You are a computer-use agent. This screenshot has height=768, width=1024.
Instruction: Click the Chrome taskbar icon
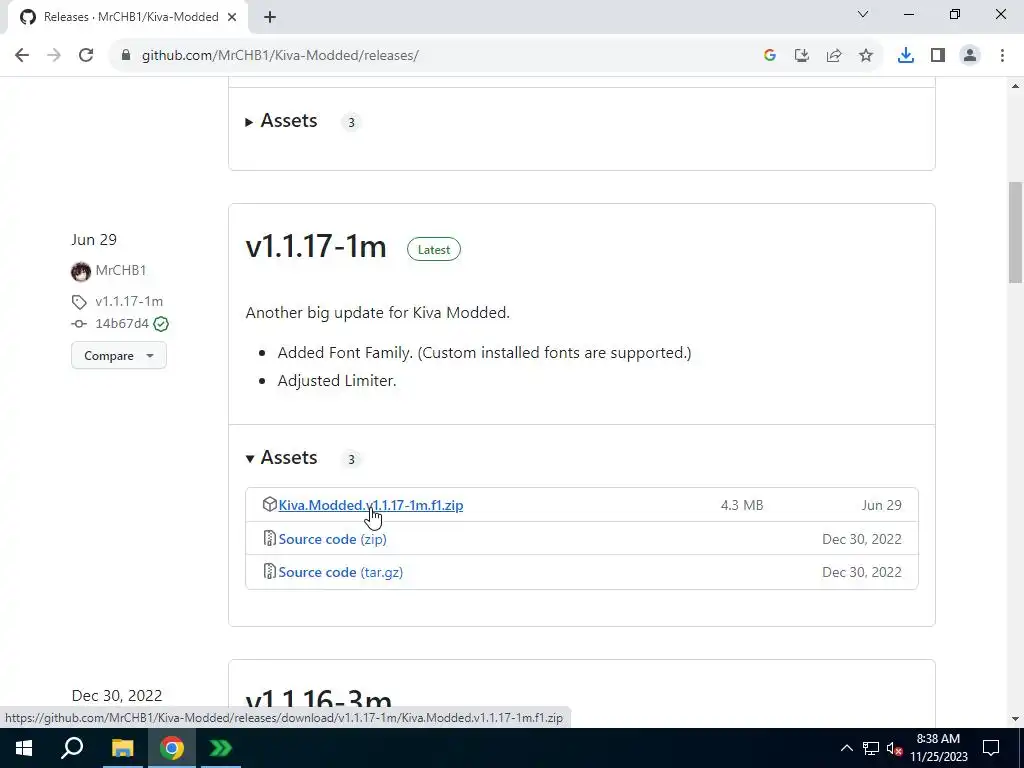click(172, 748)
